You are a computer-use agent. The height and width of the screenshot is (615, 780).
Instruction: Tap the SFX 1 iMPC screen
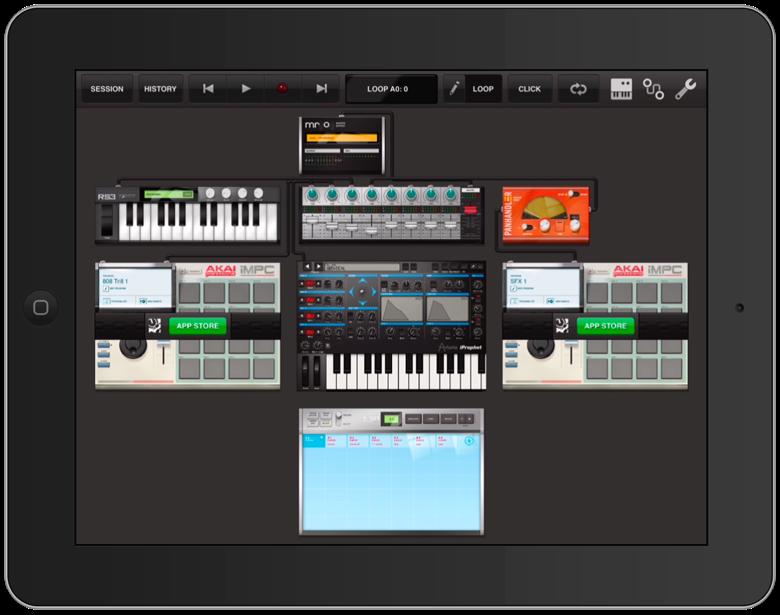(543, 287)
